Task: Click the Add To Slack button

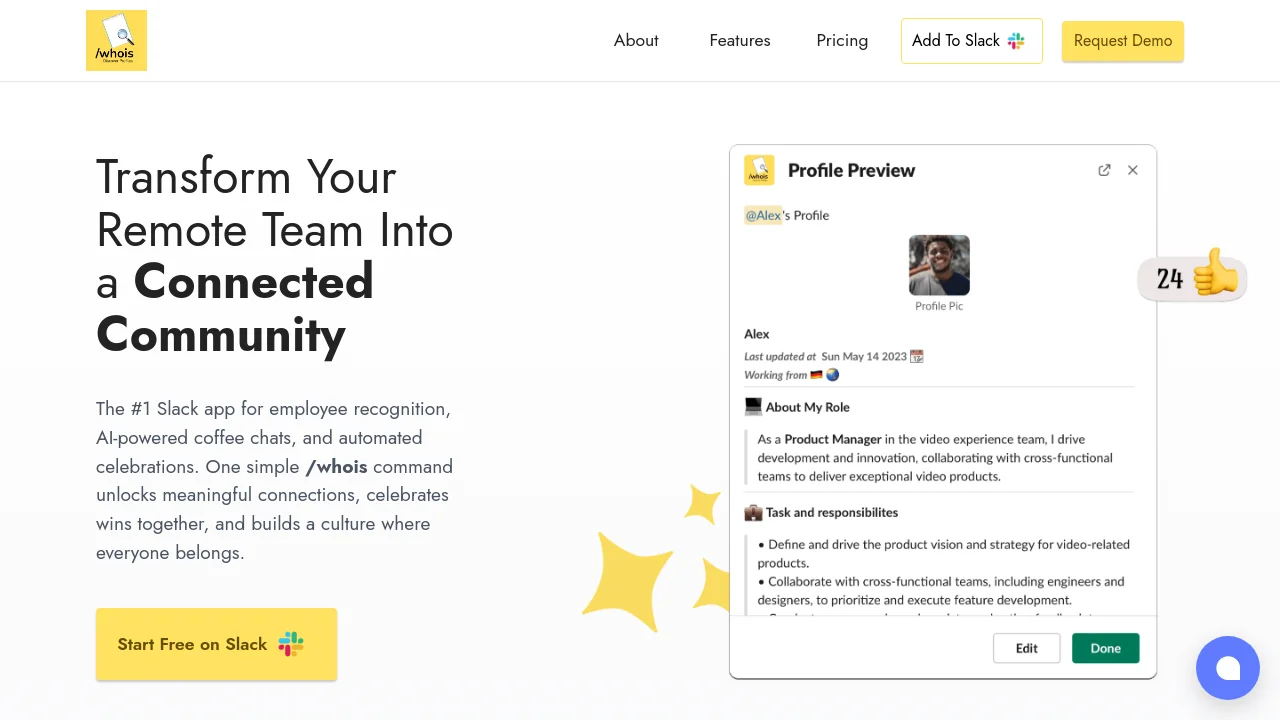Action: click(972, 41)
